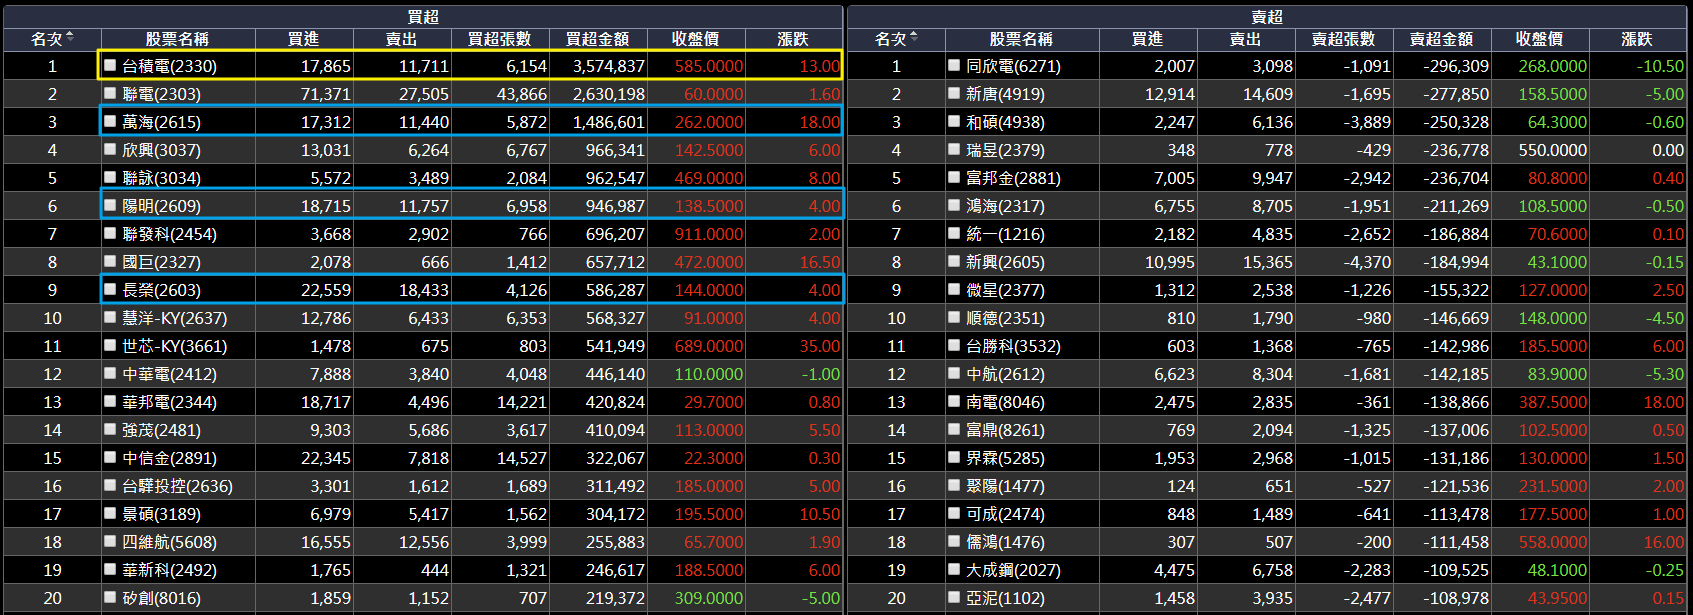Select the checkbox next to 鴻海(2317)
This screenshot has height=615, width=1693.
954,205
